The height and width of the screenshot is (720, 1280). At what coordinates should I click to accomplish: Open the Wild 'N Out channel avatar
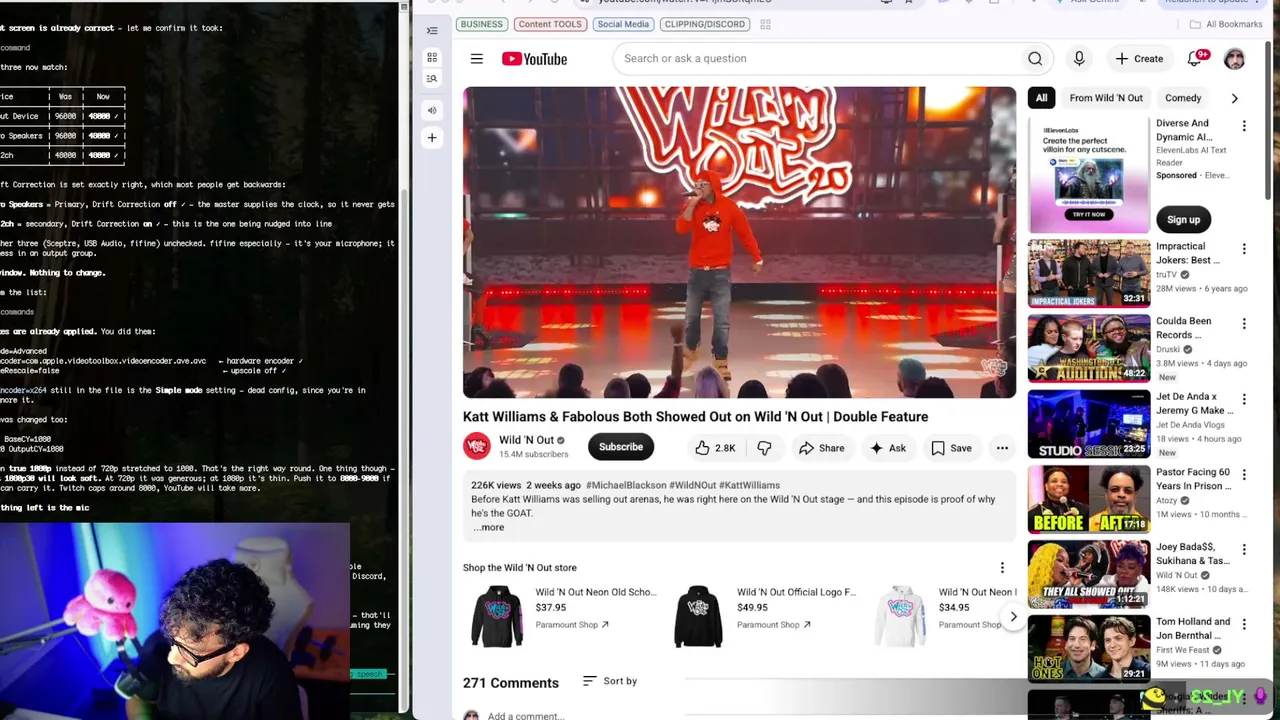[477, 446]
